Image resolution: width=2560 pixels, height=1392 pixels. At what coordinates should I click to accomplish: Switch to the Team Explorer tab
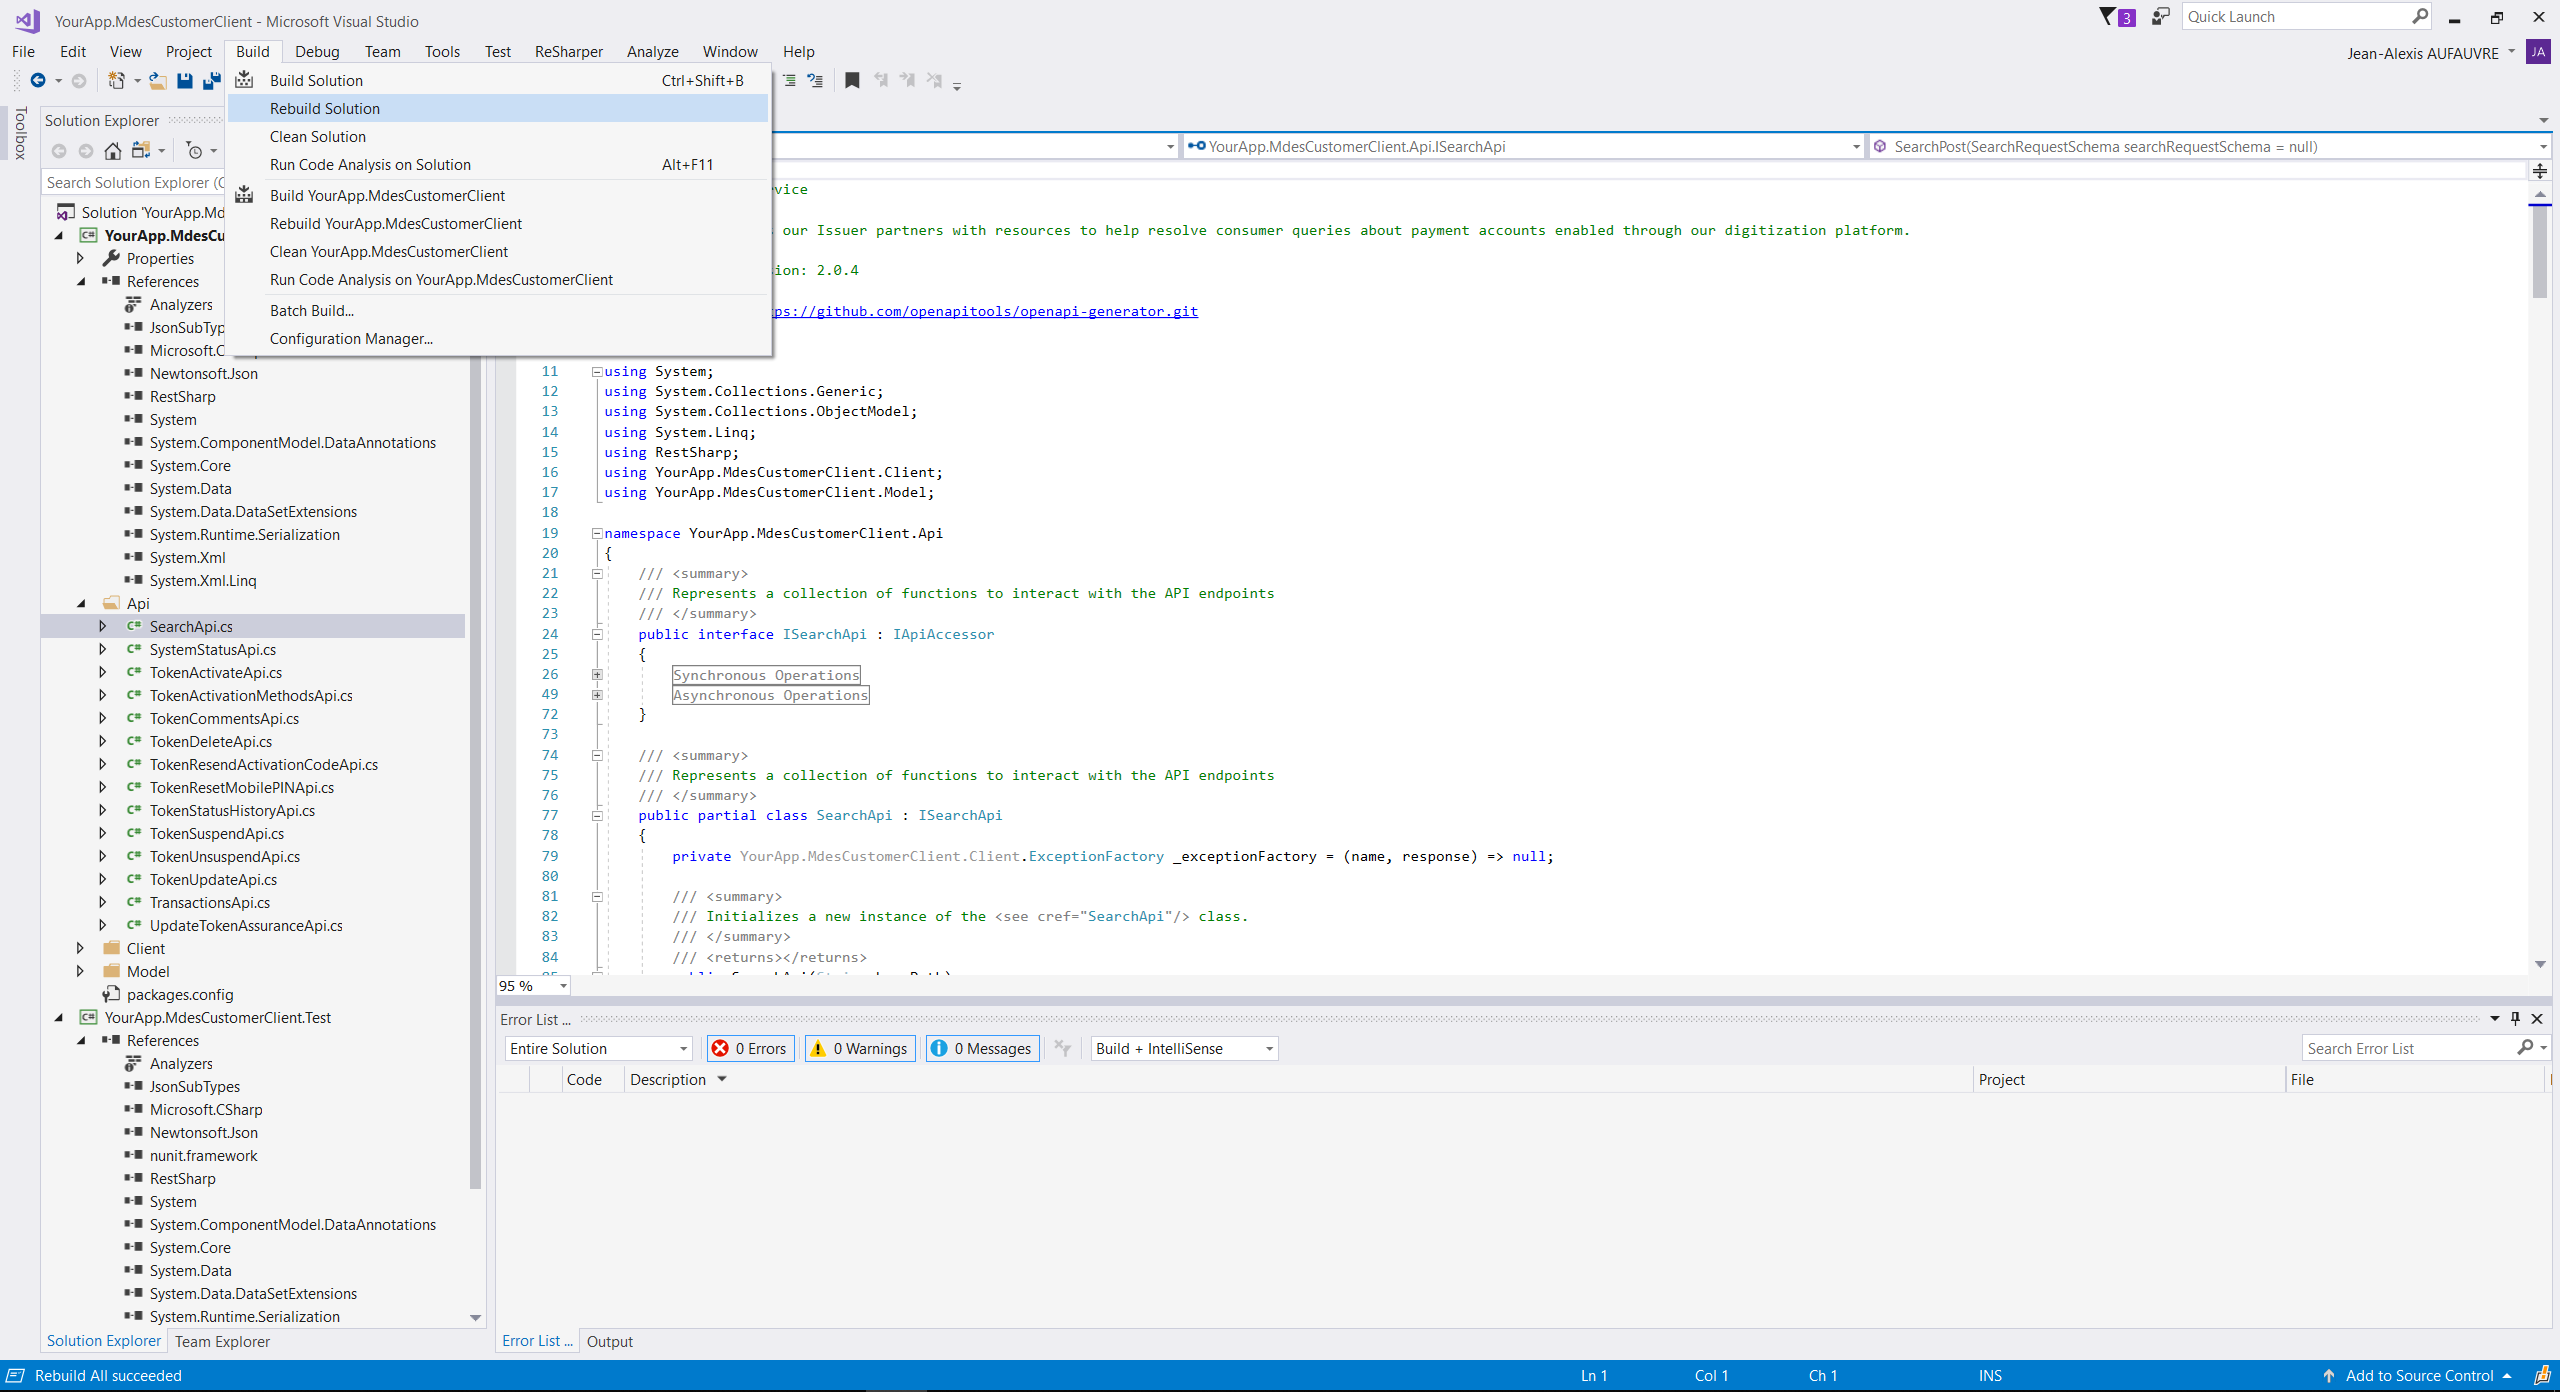[x=222, y=1341]
